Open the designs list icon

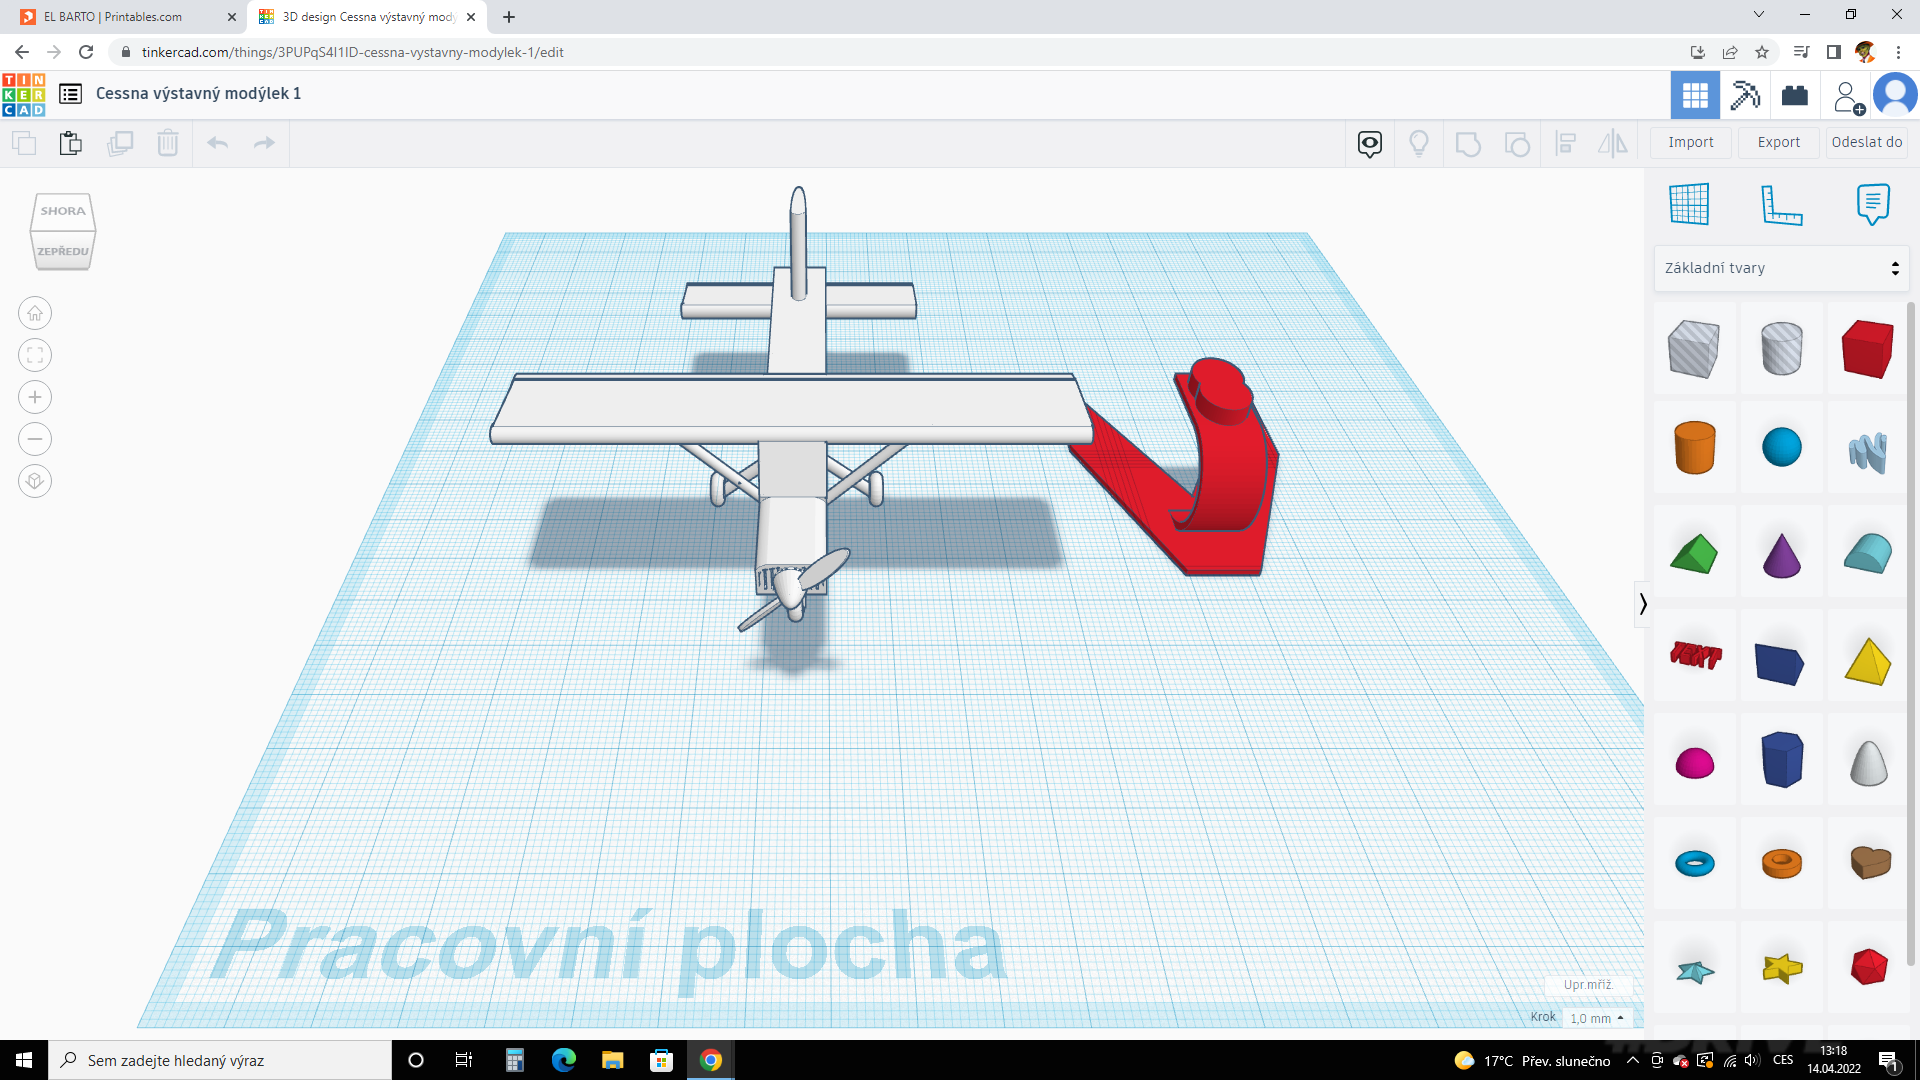pos(70,94)
